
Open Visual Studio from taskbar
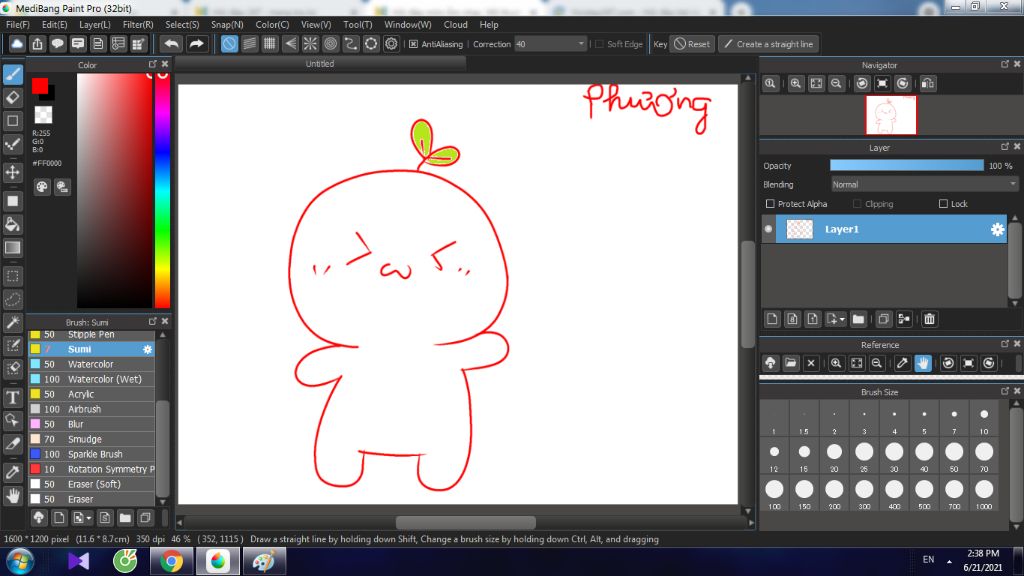78,562
